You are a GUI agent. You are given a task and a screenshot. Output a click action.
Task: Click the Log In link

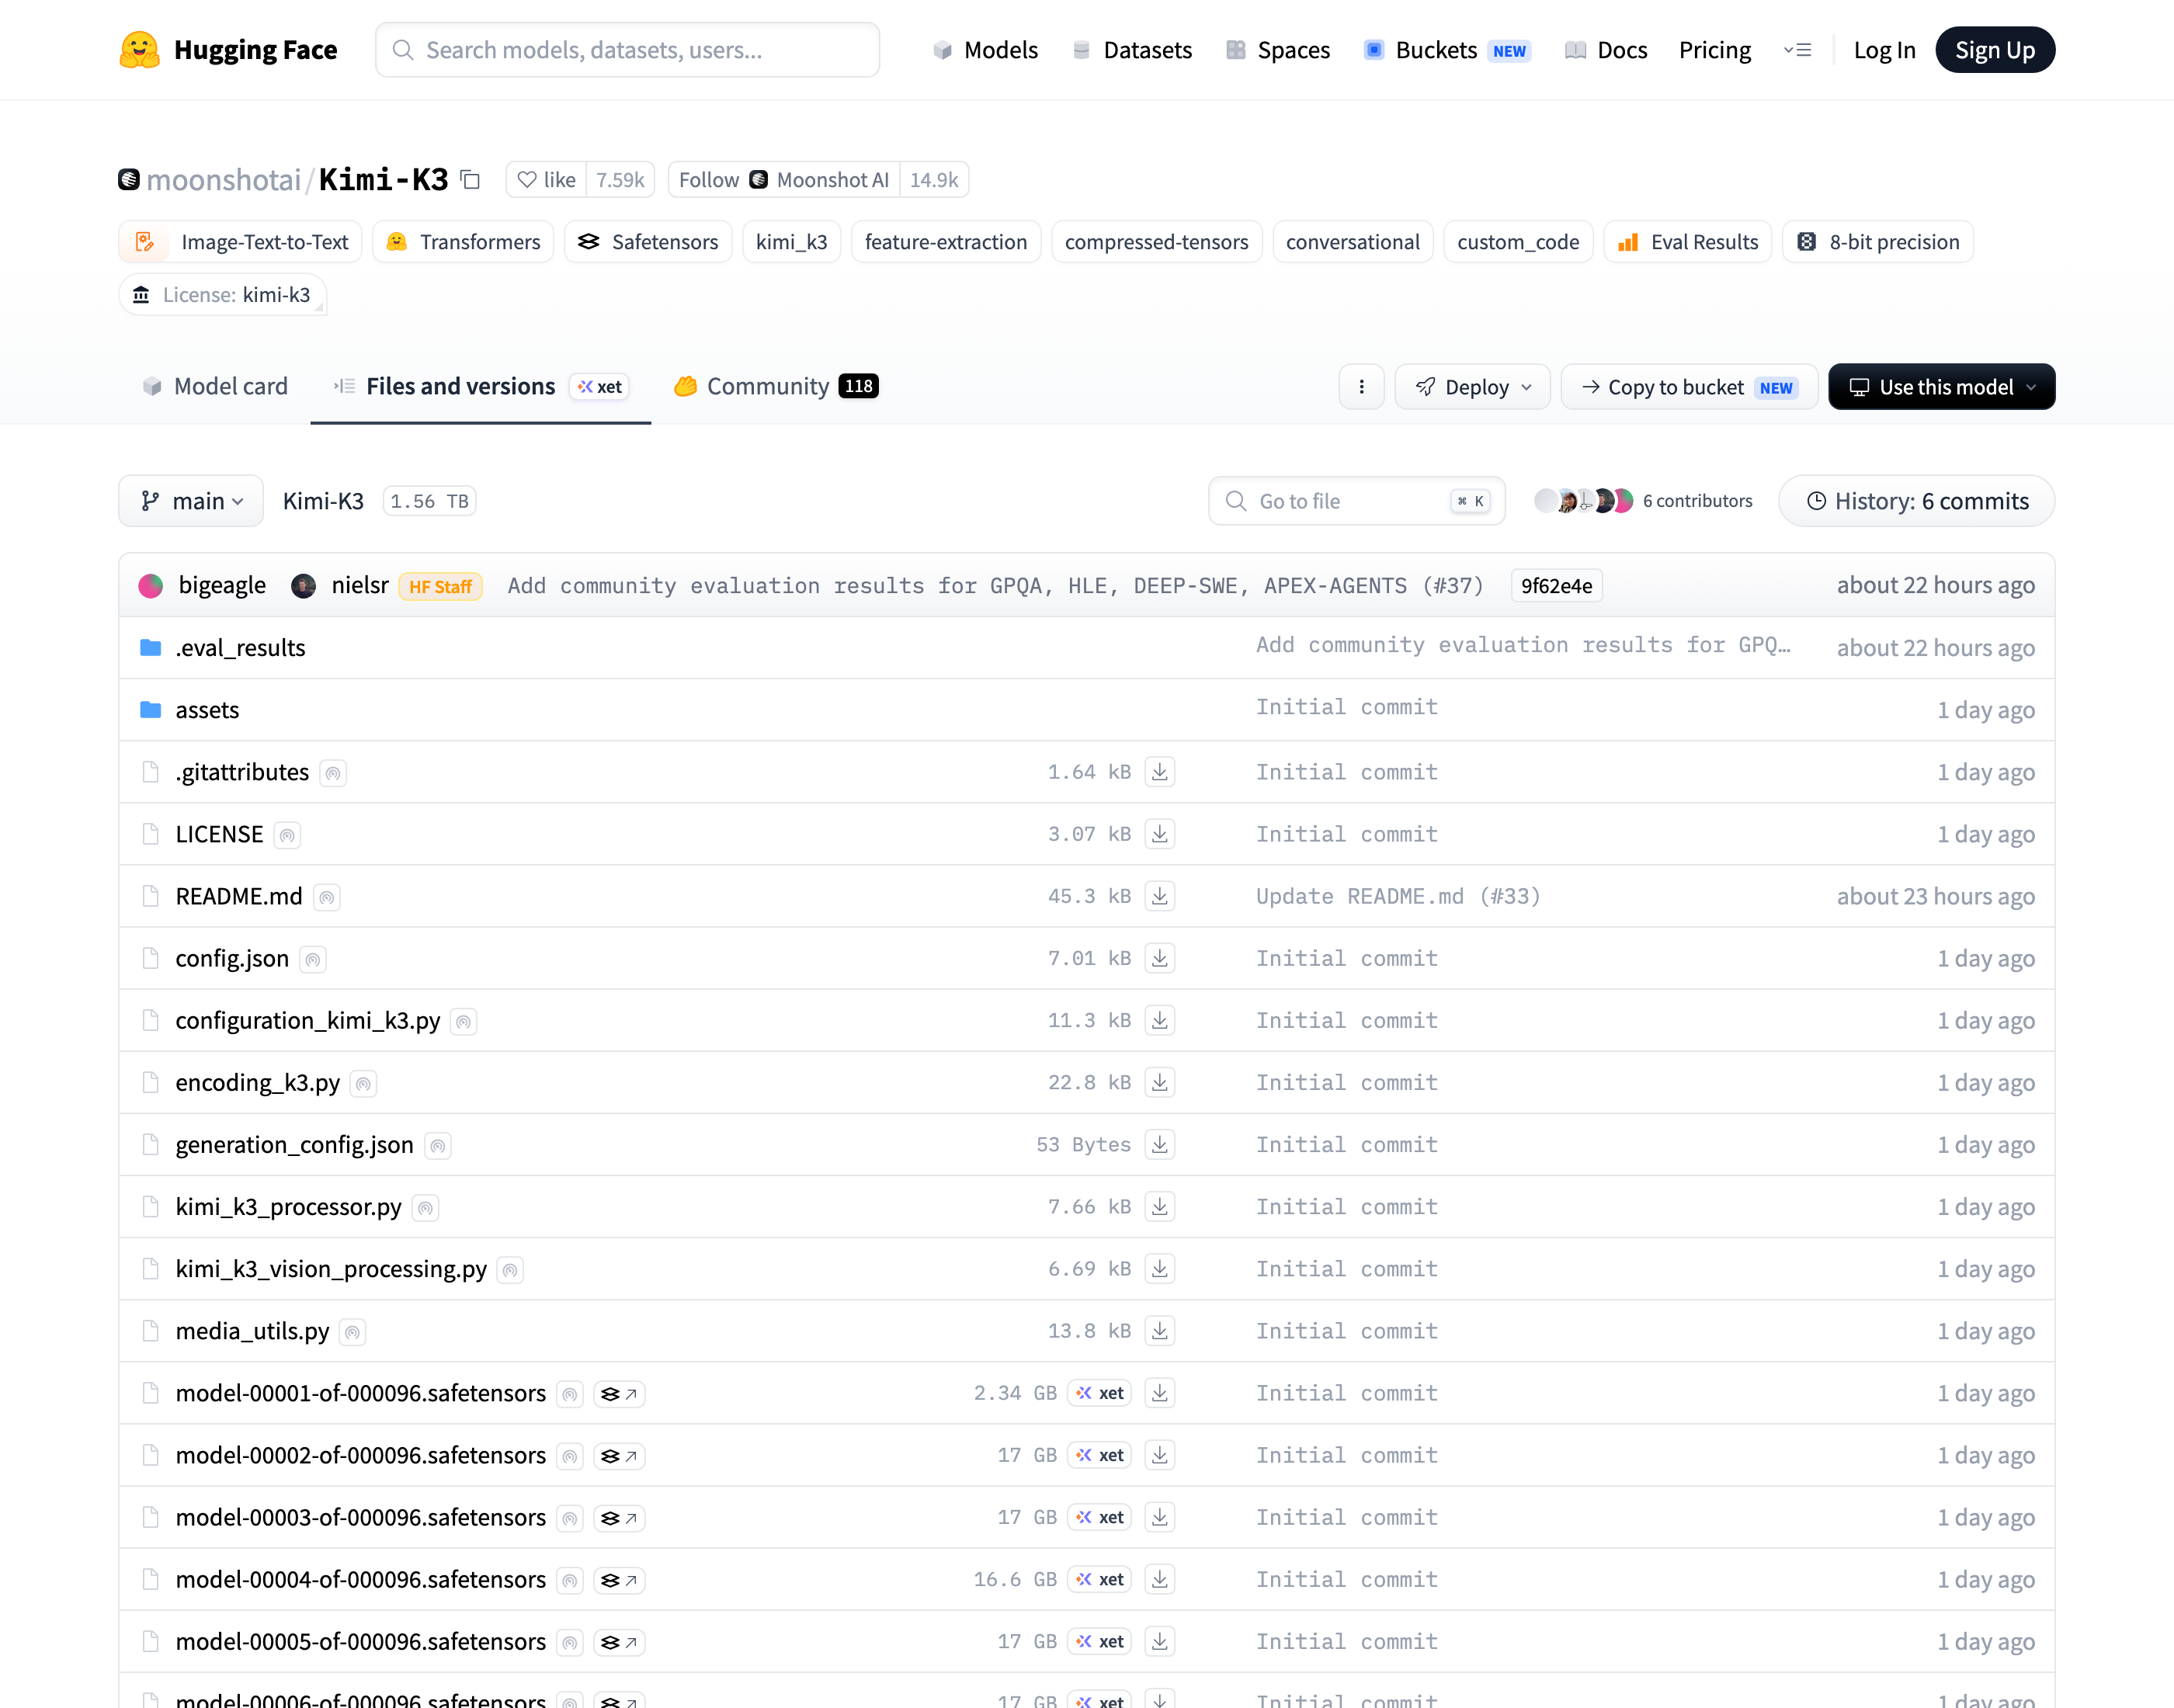(x=1884, y=50)
